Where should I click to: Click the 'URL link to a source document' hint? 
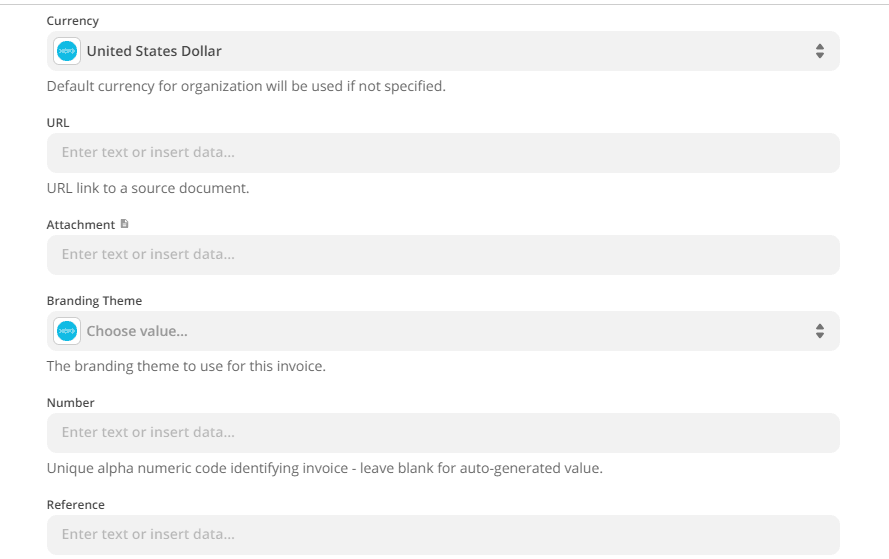coord(148,188)
